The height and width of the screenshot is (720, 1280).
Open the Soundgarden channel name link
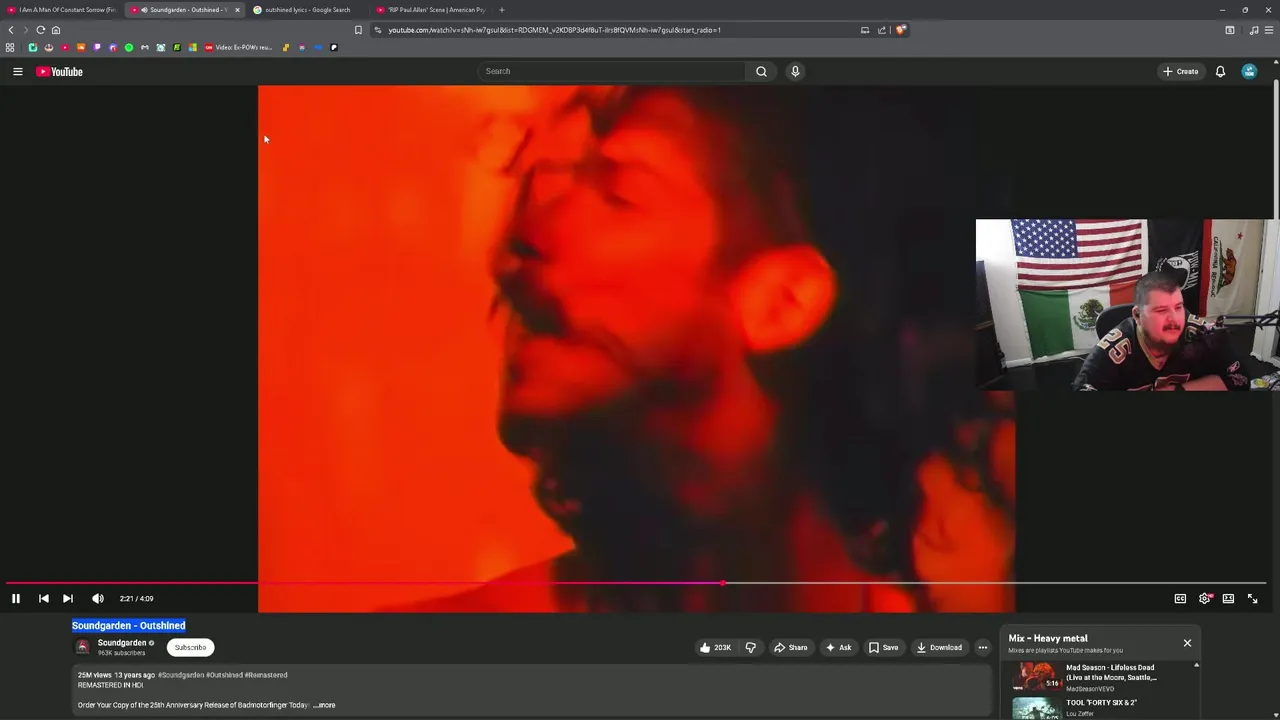tap(122, 643)
